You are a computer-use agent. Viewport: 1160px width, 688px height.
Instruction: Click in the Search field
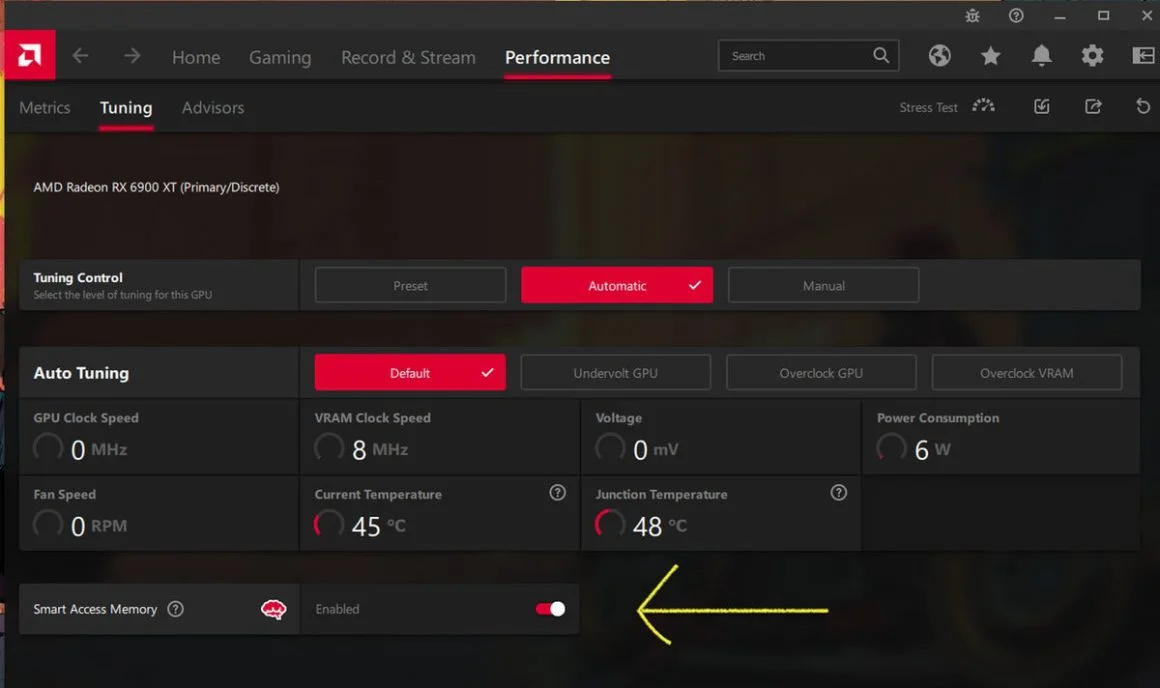click(x=808, y=55)
